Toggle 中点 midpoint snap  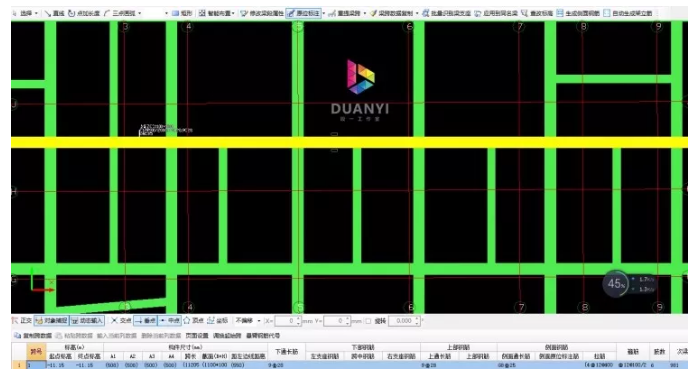(169, 321)
